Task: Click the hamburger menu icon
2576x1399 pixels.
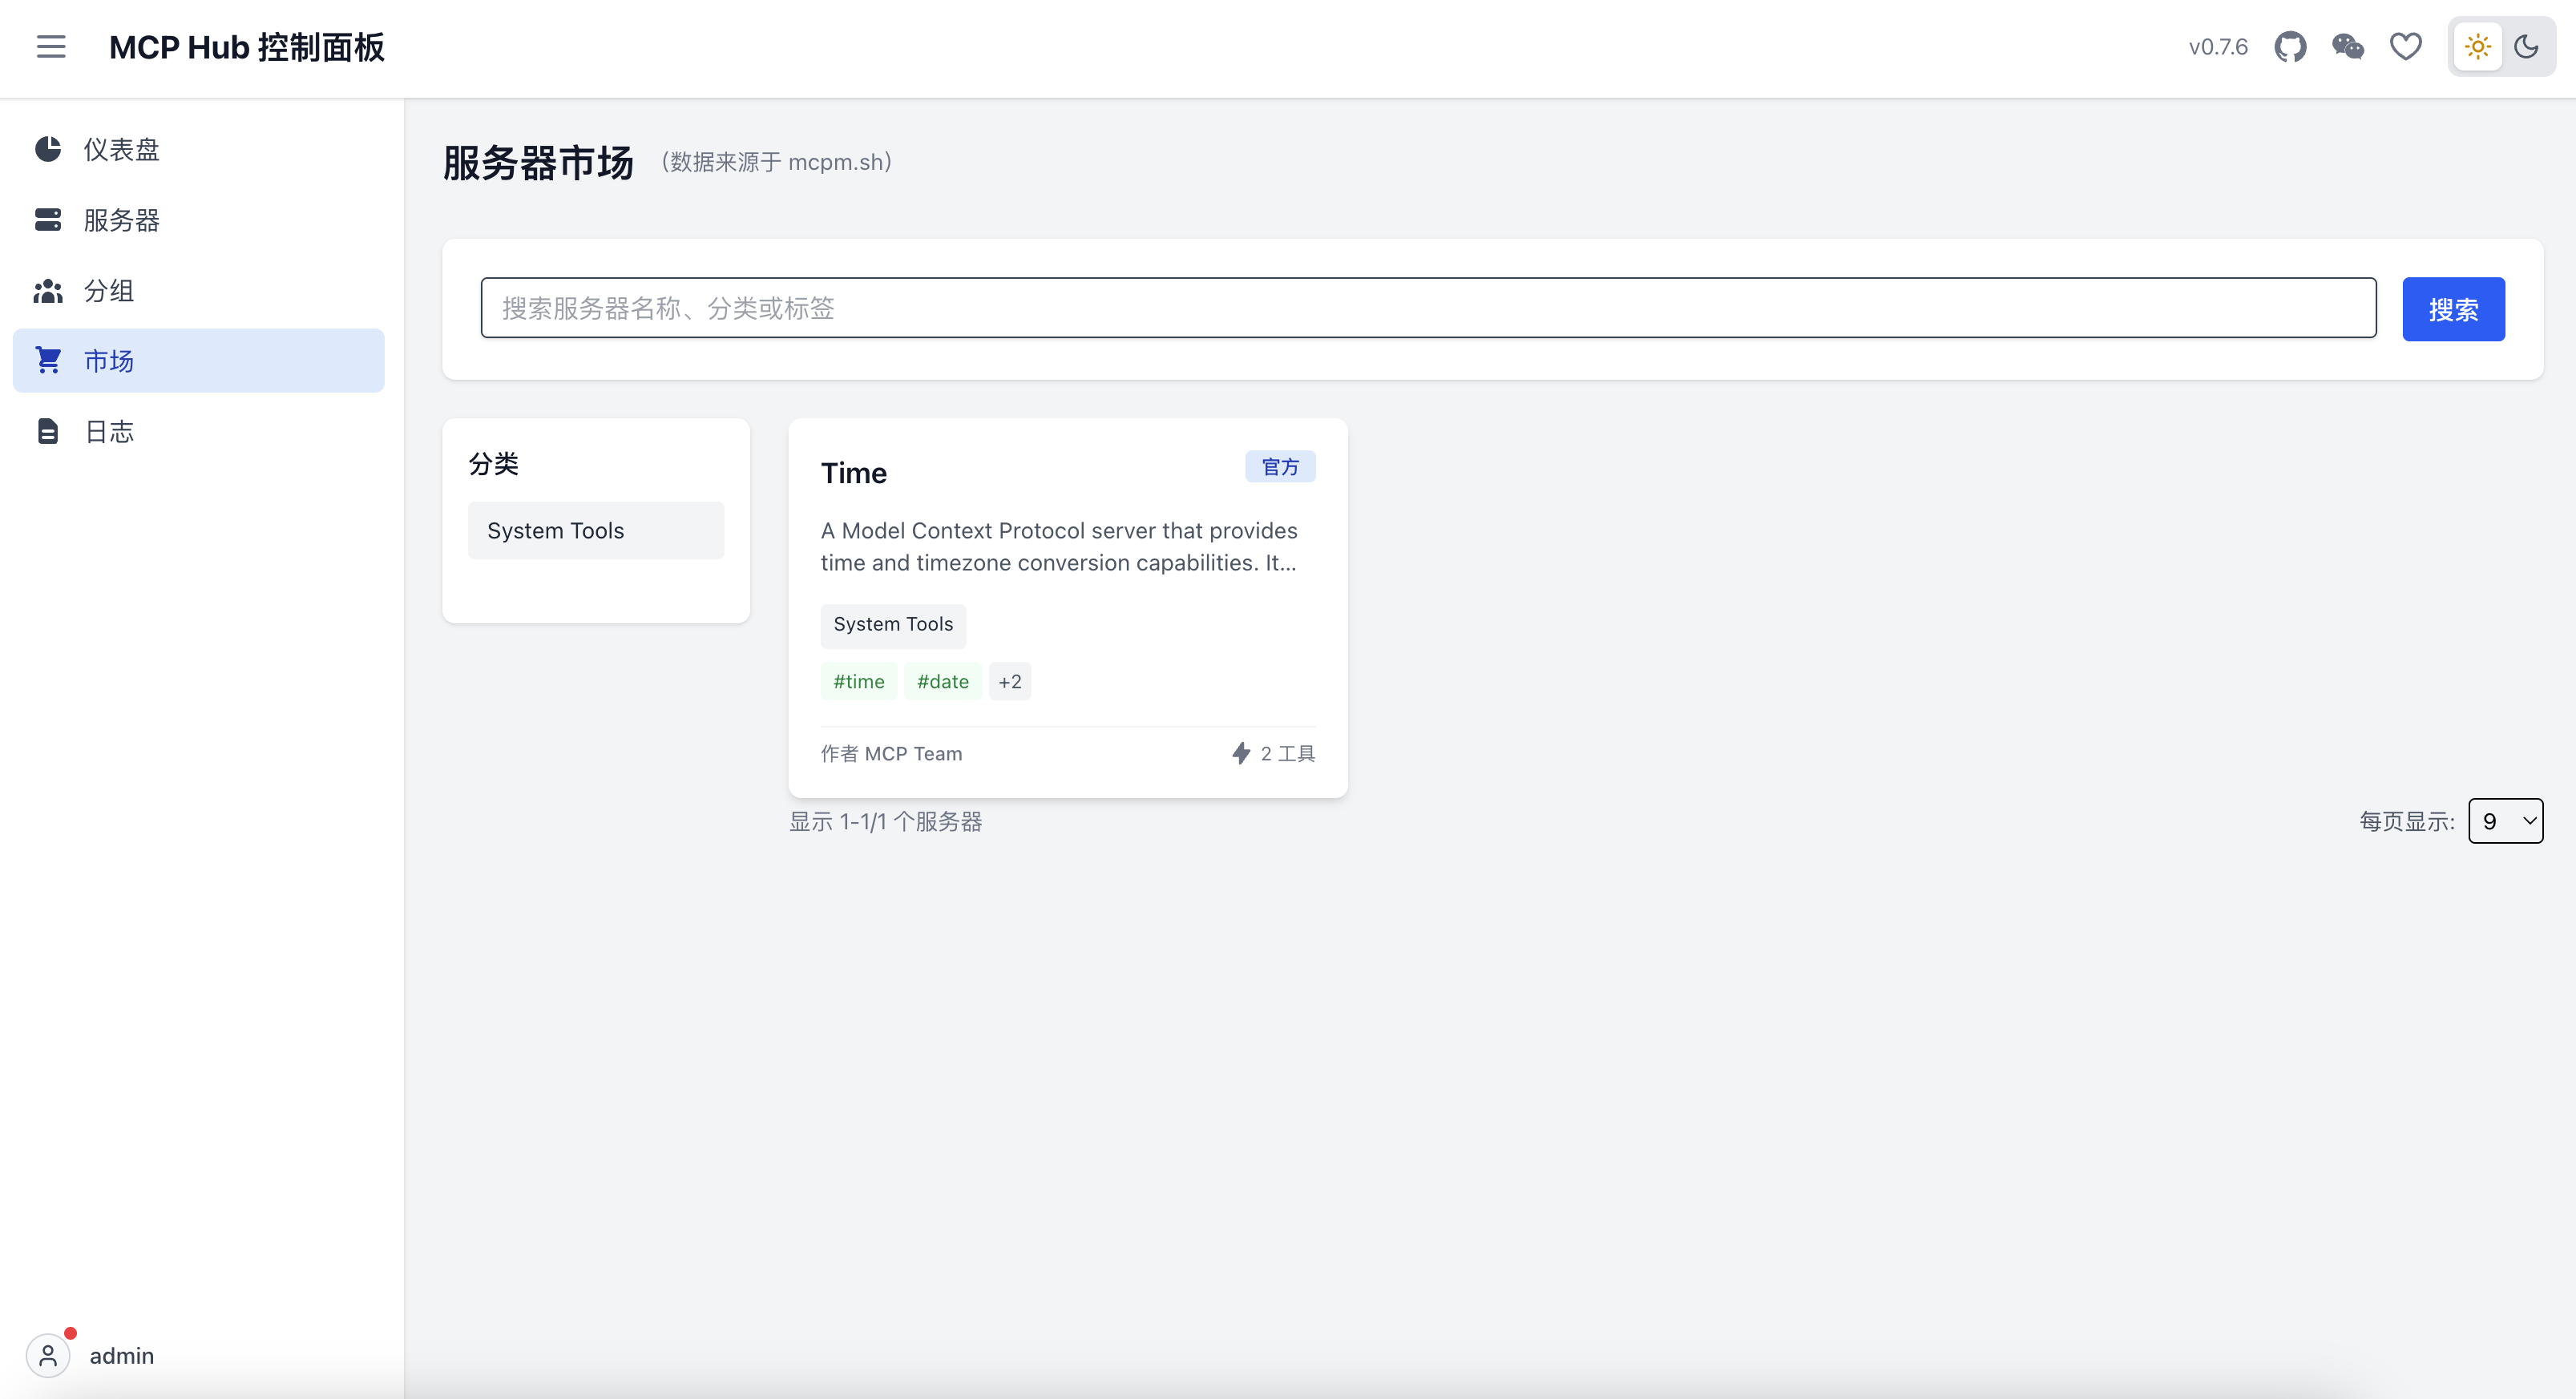Action: 51,47
